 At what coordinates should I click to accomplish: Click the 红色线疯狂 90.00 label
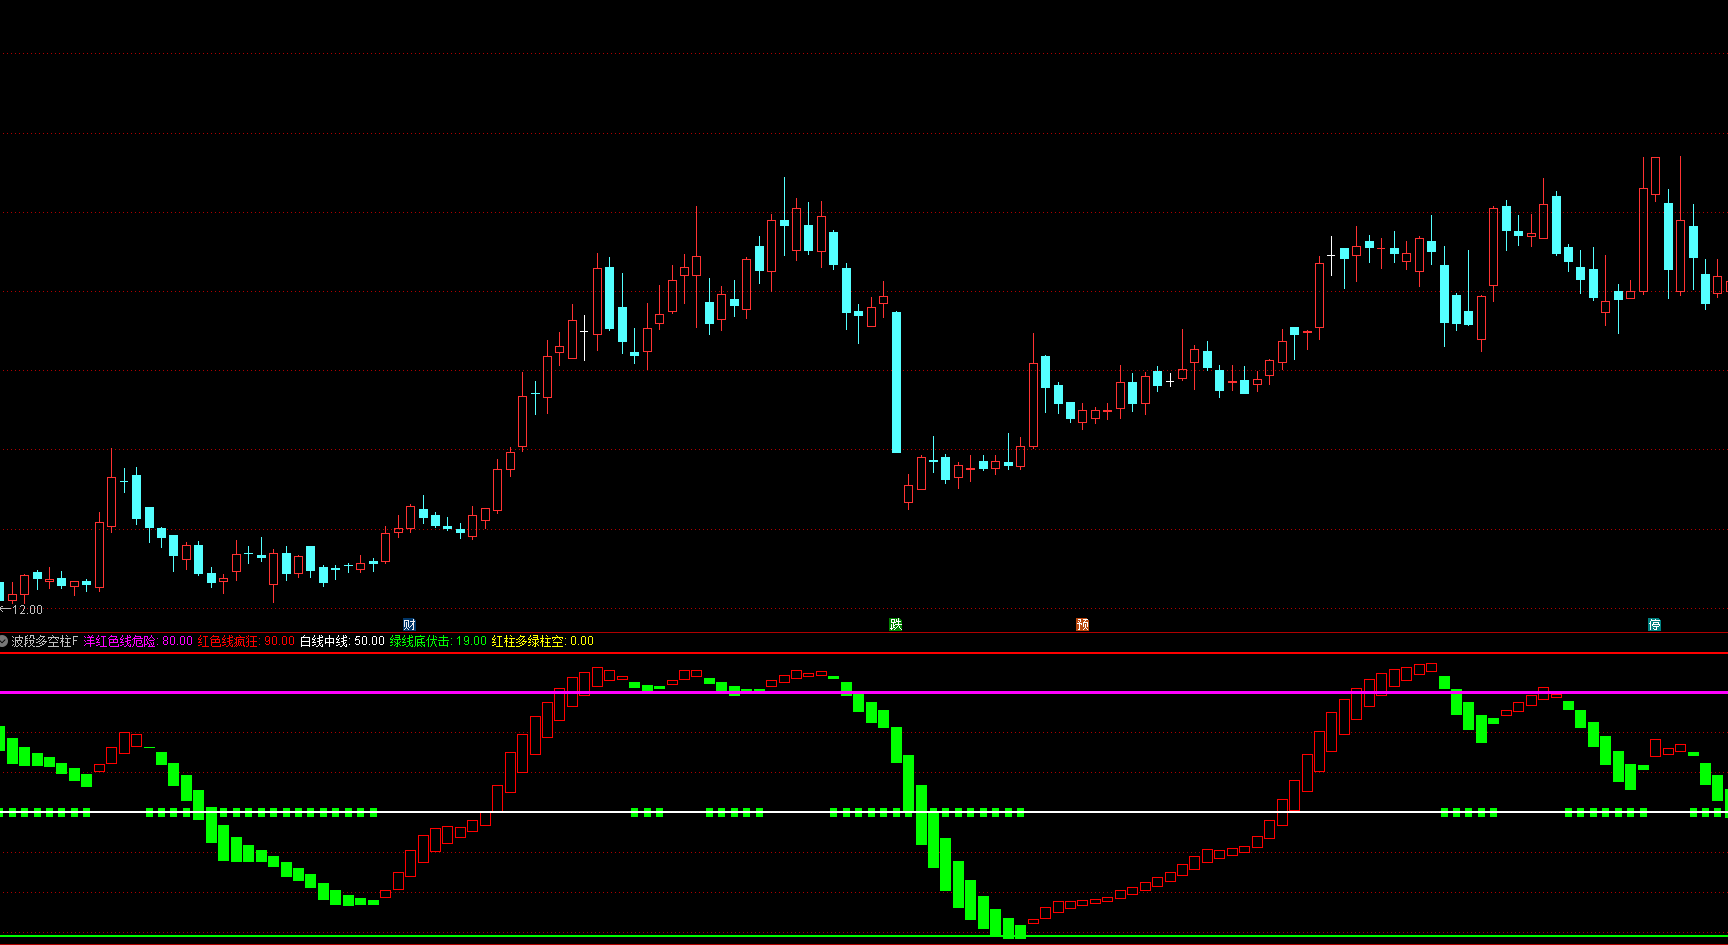(246, 641)
